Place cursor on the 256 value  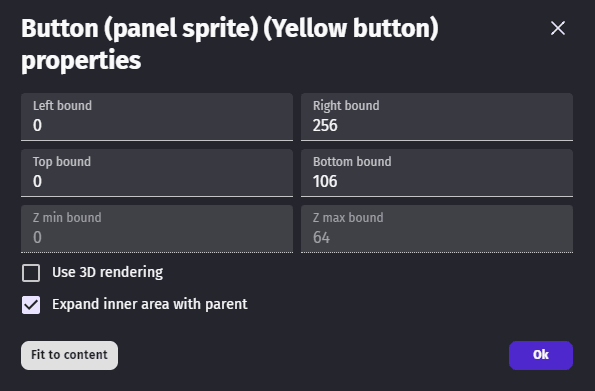coord(325,125)
